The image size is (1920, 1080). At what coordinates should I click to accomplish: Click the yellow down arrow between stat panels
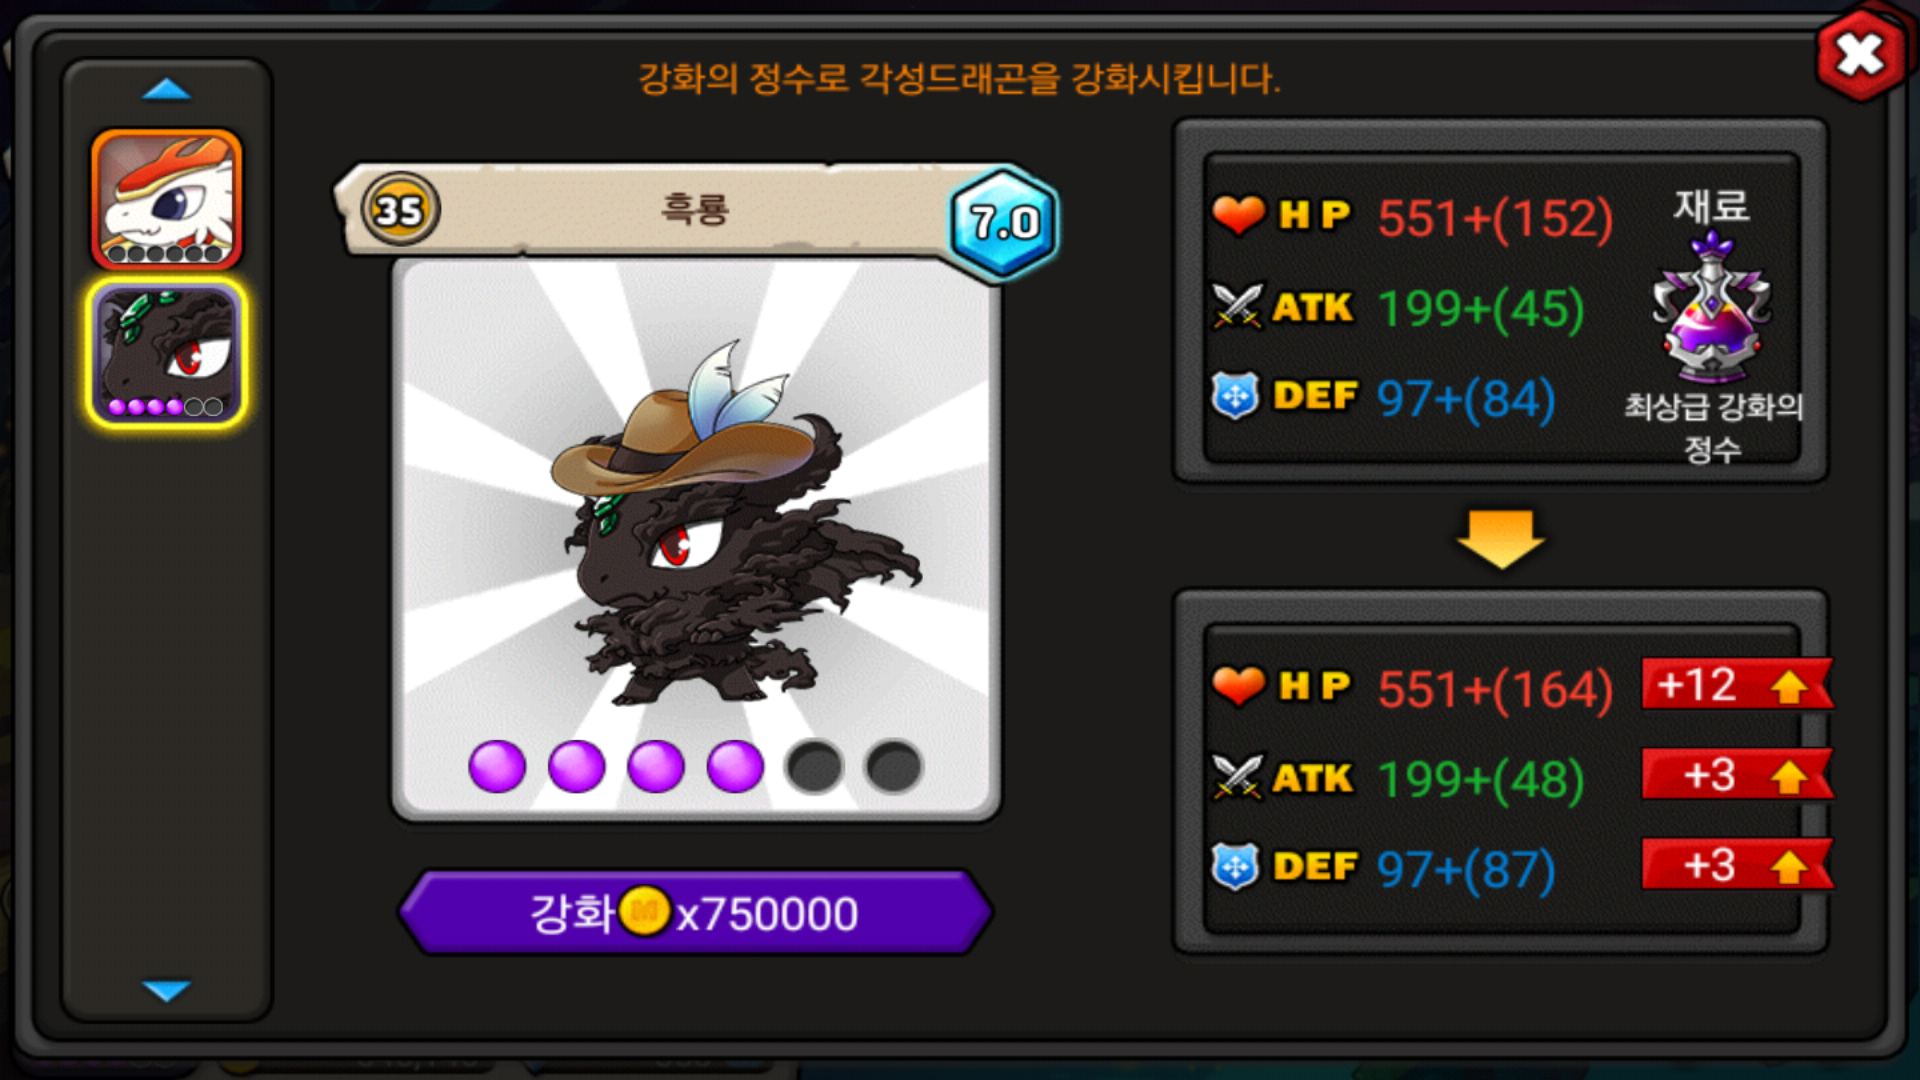coord(1500,539)
